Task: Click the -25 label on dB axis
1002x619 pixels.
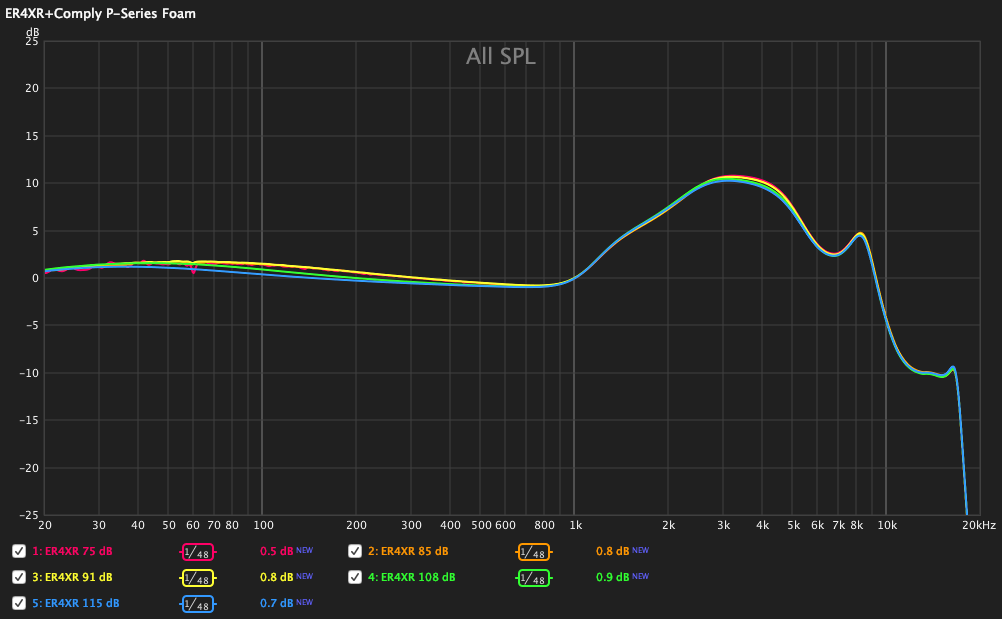Action: [29, 515]
